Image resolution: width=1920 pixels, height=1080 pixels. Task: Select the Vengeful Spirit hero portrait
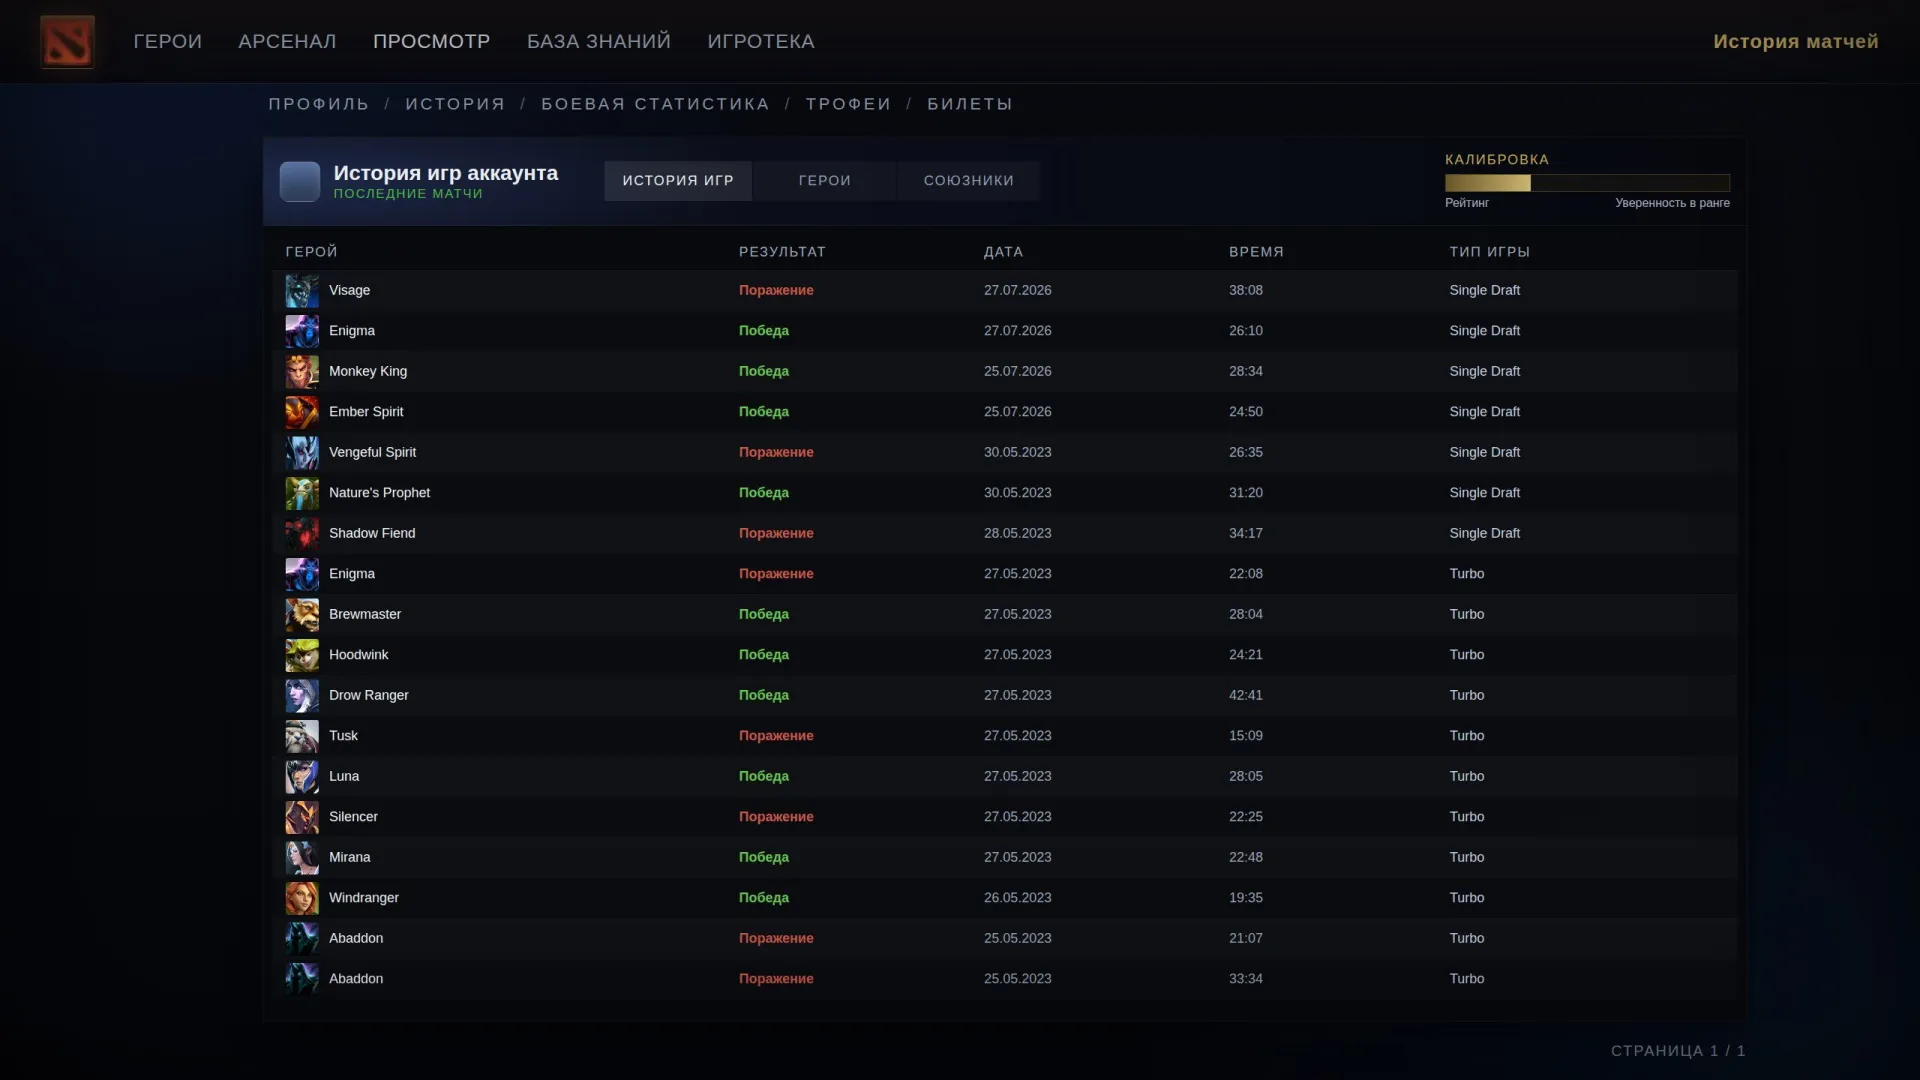[x=302, y=453]
